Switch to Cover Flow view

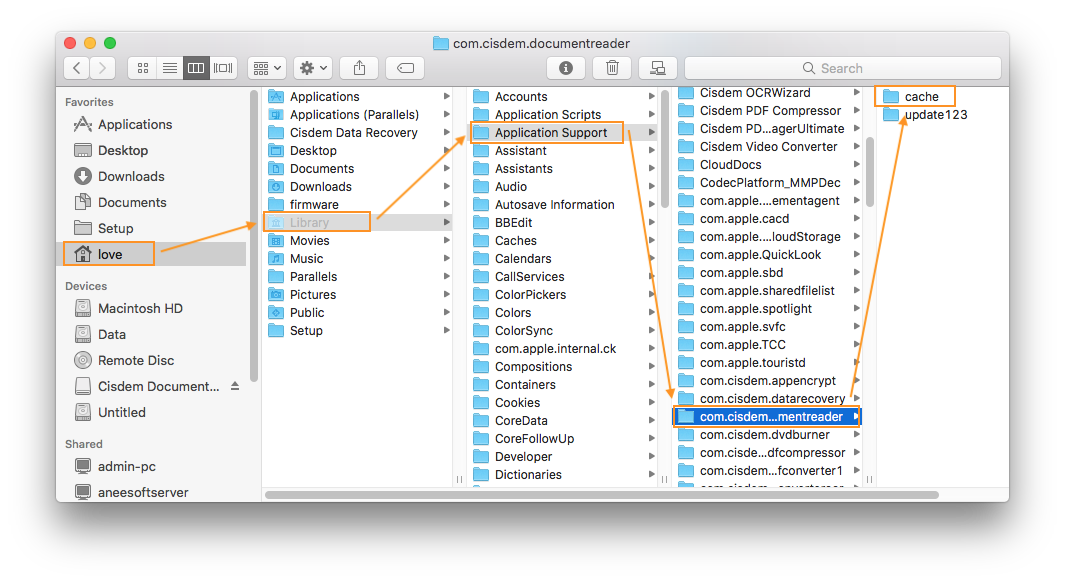(223, 68)
